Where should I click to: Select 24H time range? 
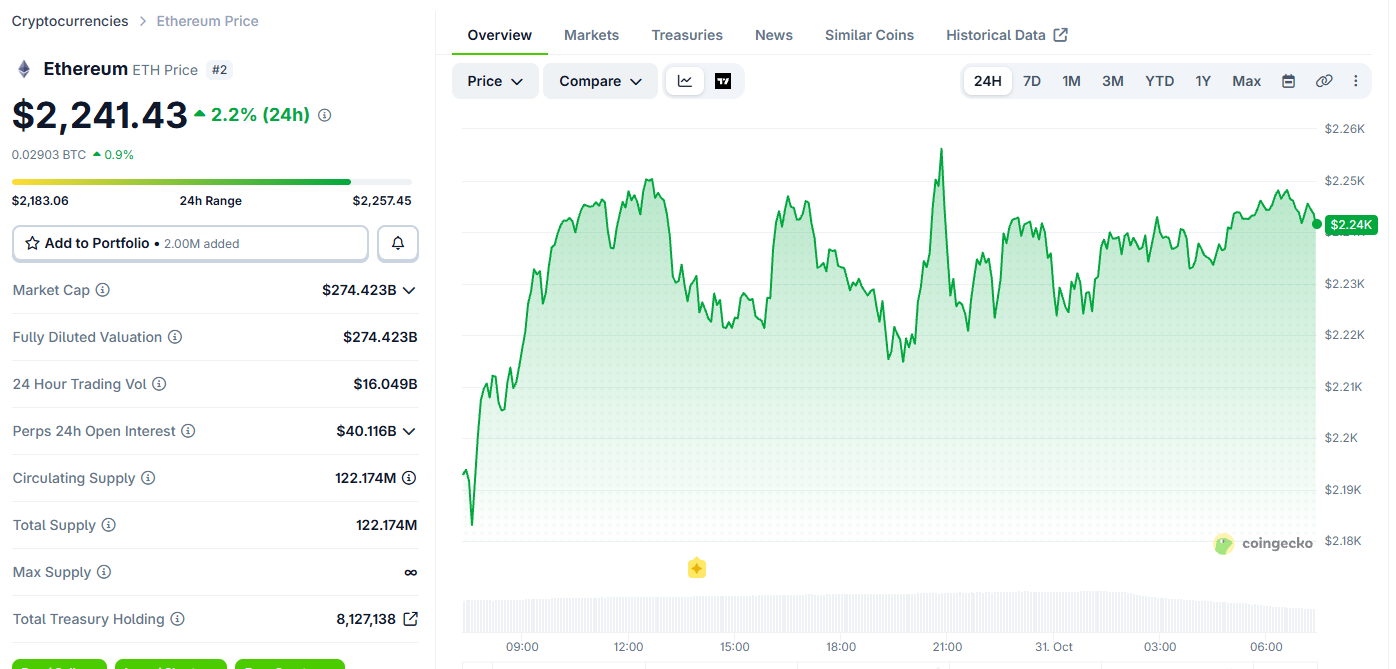click(x=987, y=81)
